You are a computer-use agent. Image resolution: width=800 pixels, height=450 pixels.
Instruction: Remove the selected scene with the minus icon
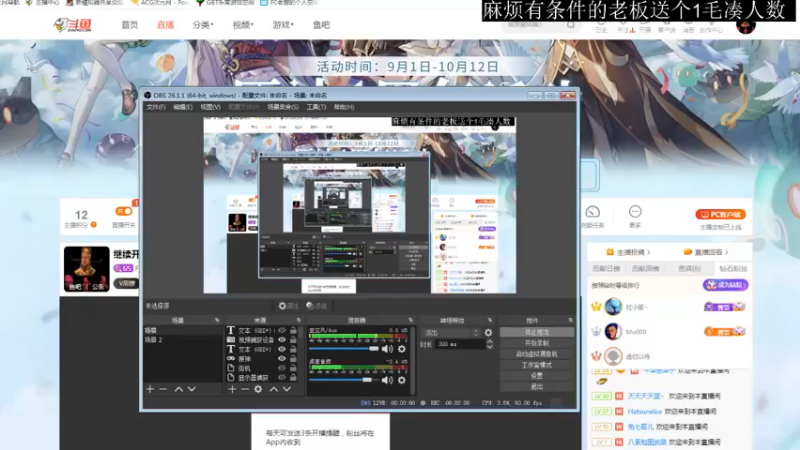pyautogui.click(x=163, y=389)
